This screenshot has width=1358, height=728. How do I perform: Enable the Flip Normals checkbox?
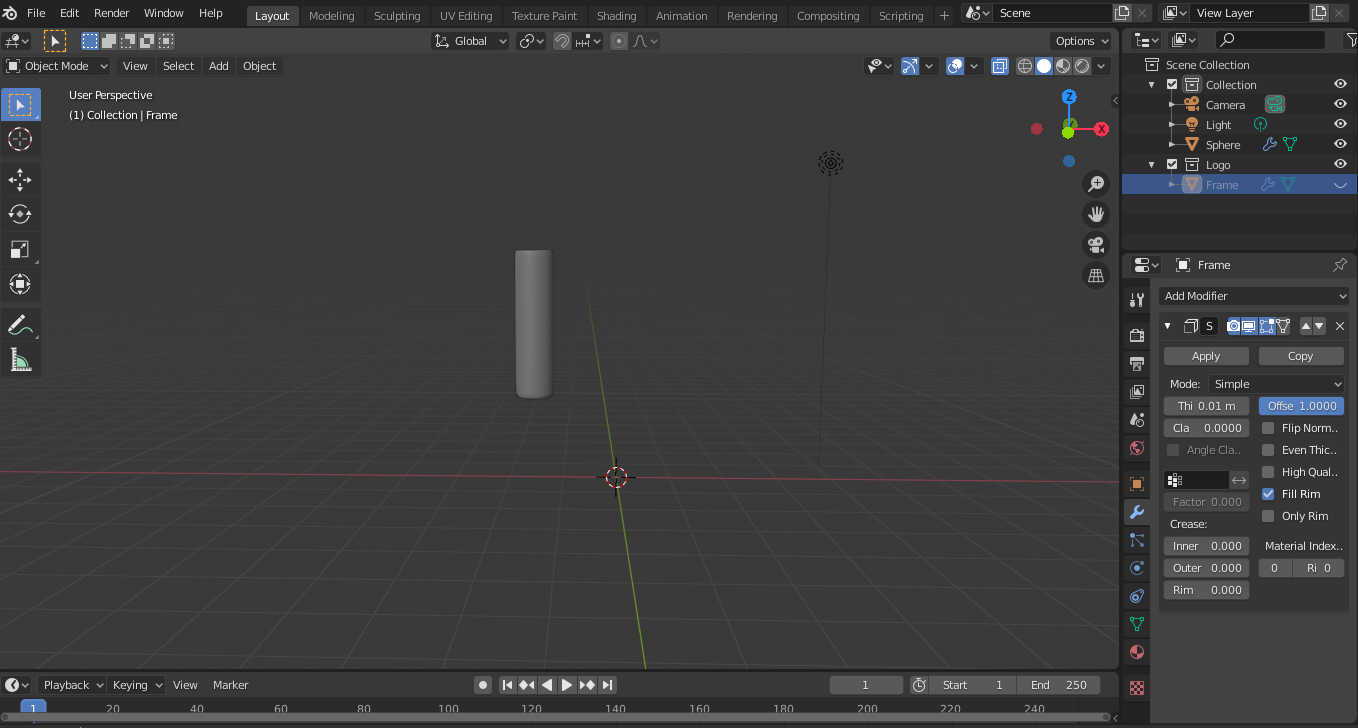[1268, 428]
